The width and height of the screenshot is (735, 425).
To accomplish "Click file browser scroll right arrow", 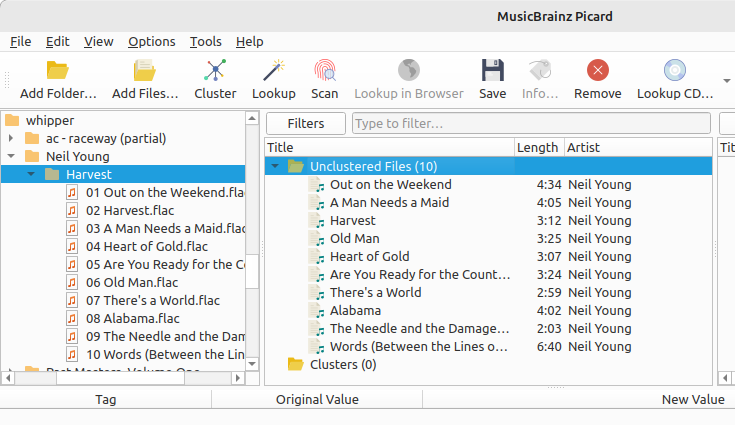I will tap(238, 378).
